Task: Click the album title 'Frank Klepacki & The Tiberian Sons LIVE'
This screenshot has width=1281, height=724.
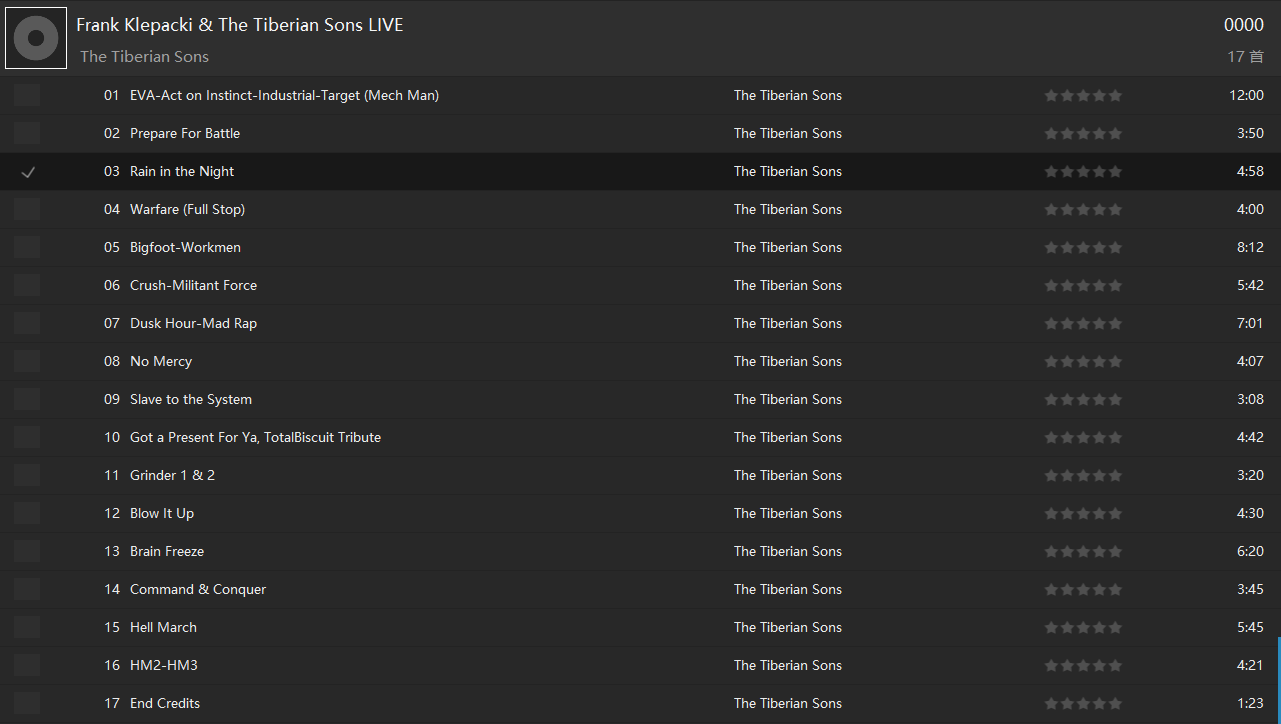Action: click(x=240, y=25)
